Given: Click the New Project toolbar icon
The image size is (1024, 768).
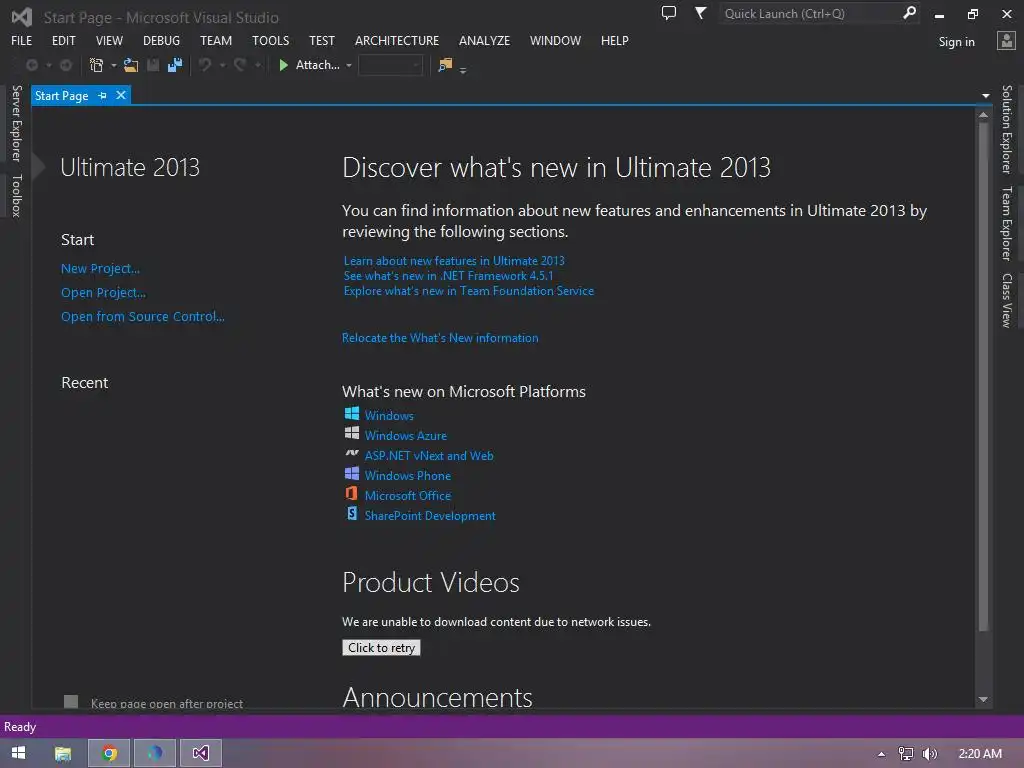Looking at the screenshot, I should point(96,65).
